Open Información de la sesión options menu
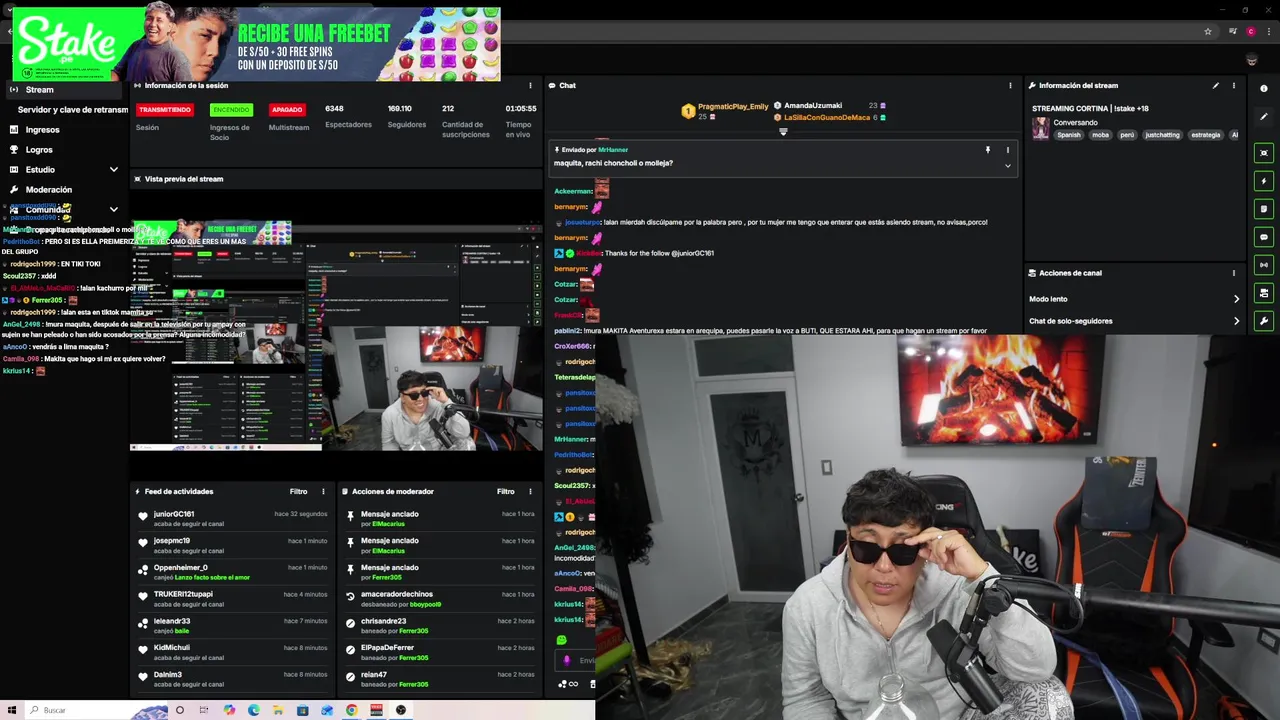 530,86
